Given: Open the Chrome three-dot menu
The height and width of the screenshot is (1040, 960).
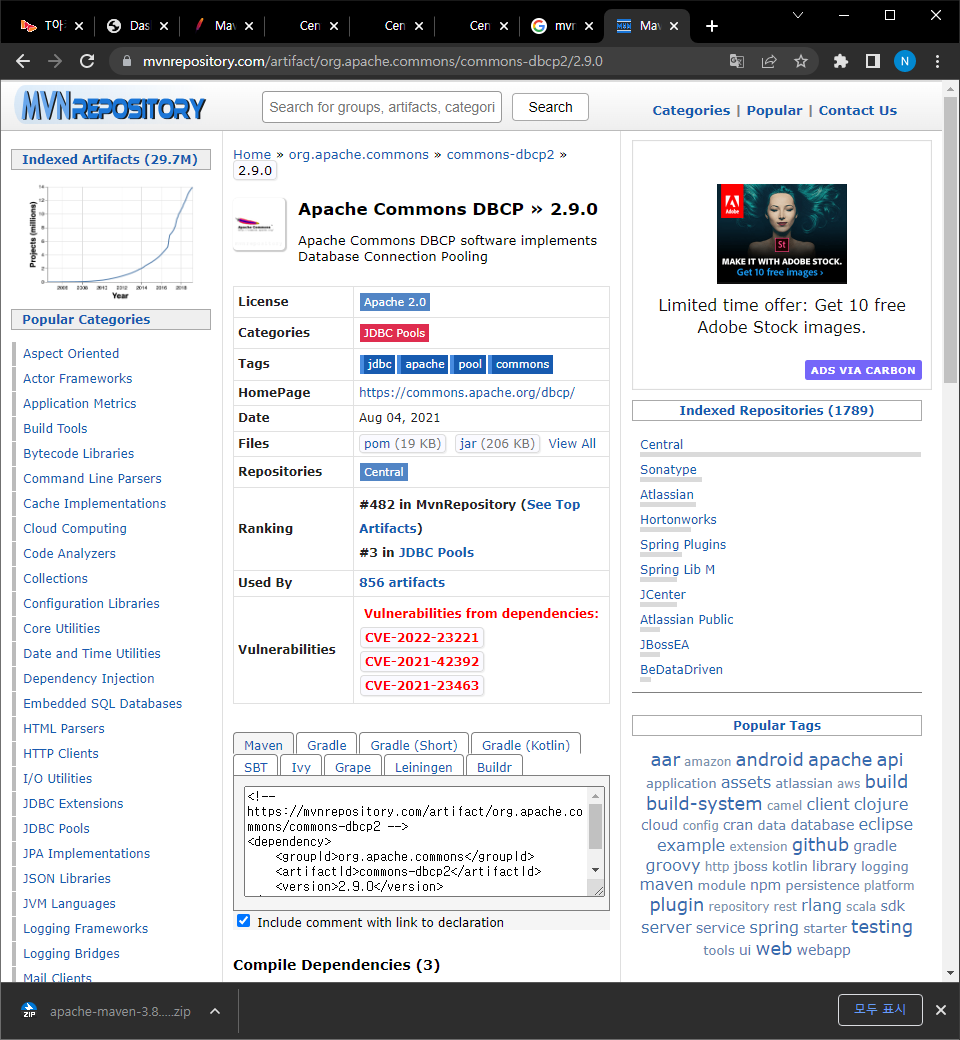Looking at the screenshot, I should click(937, 62).
